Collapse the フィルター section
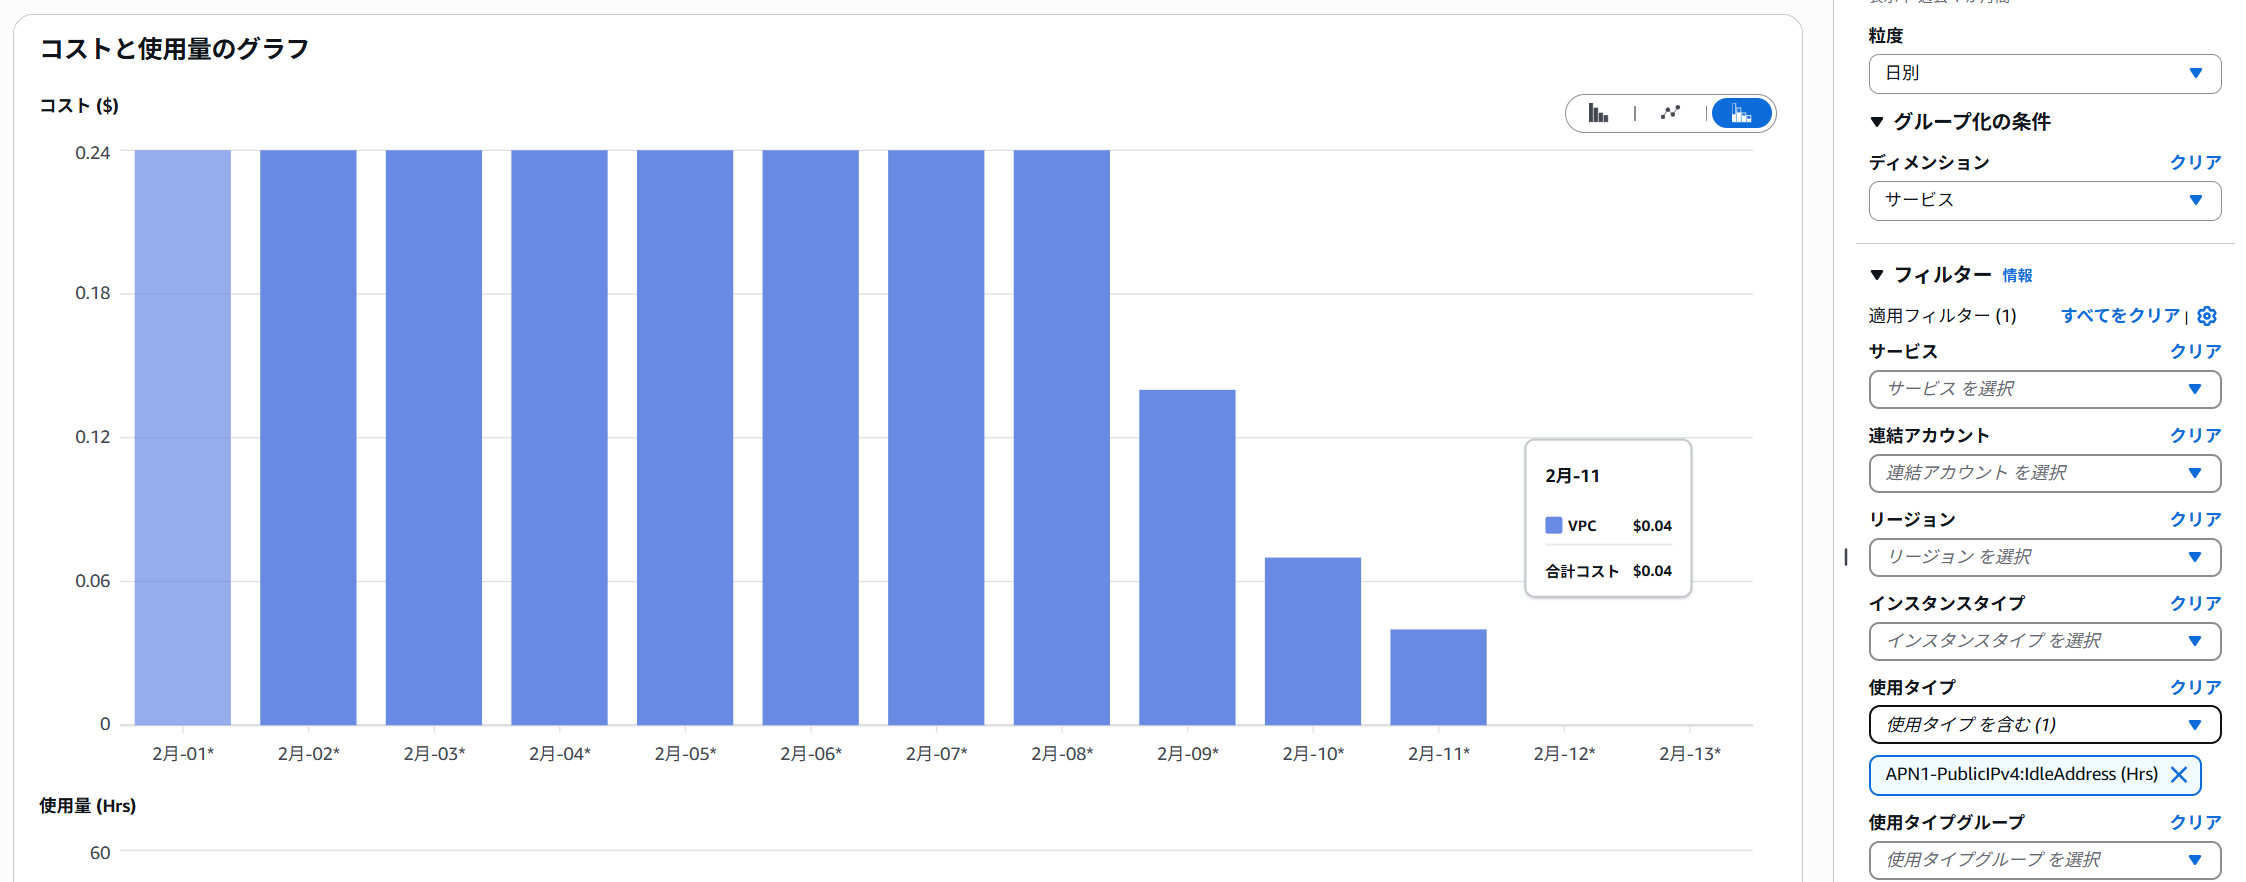The width and height of the screenshot is (2246, 882). pyautogui.click(x=1877, y=275)
